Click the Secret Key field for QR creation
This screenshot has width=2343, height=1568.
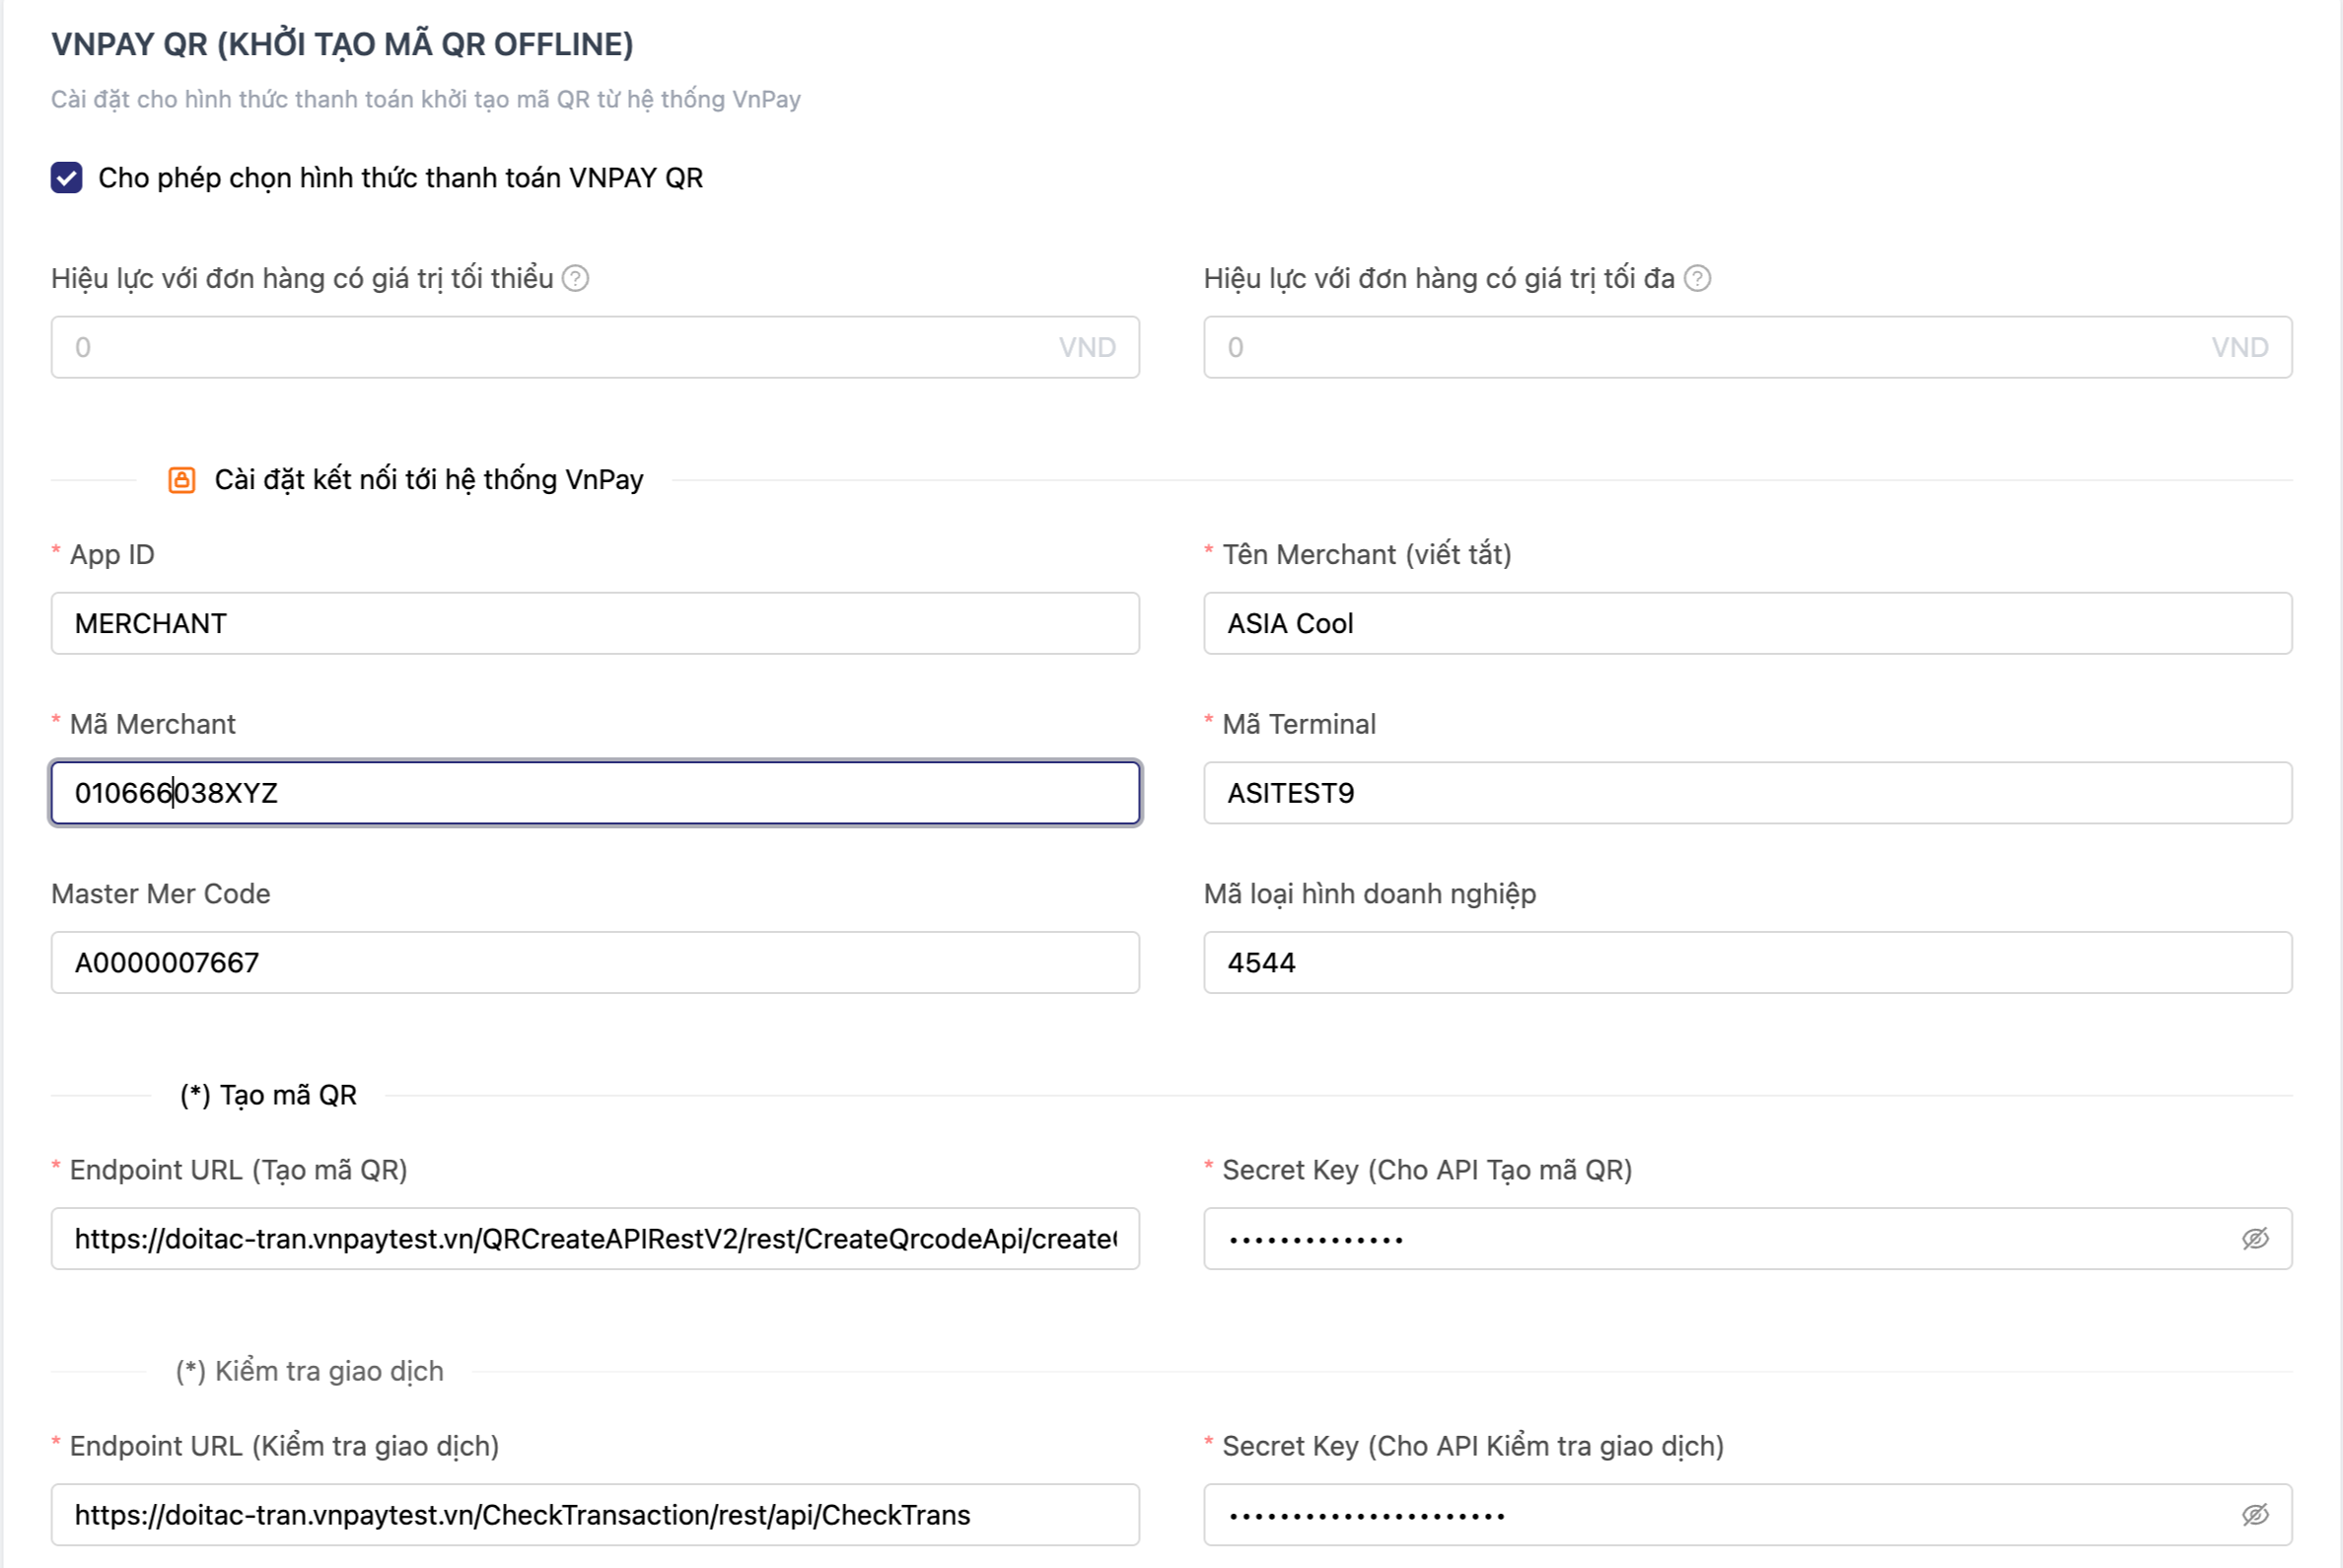coord(1720,1239)
